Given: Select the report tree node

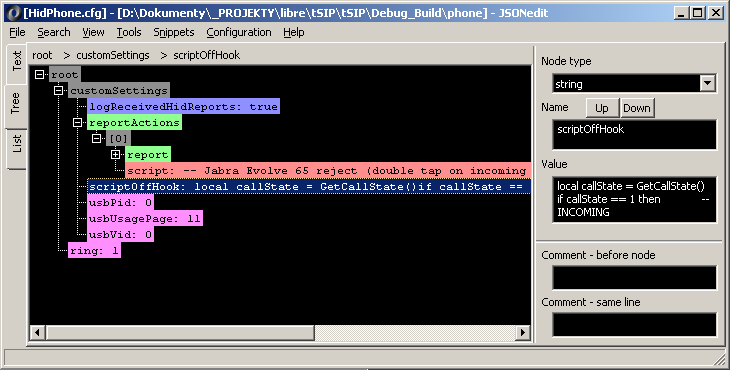Looking at the screenshot, I should click(148, 155).
